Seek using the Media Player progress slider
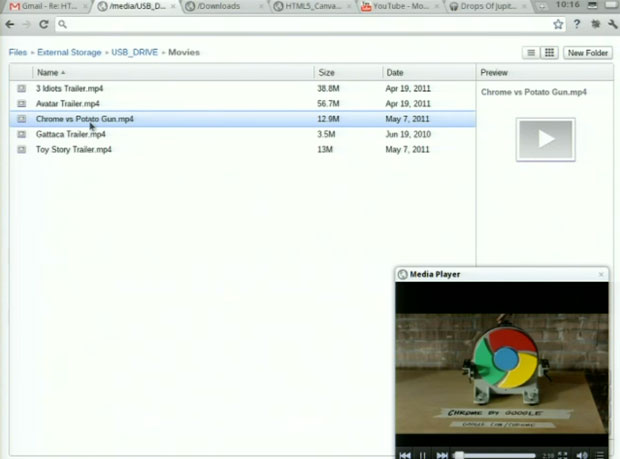The image size is (620, 459). pos(495,455)
